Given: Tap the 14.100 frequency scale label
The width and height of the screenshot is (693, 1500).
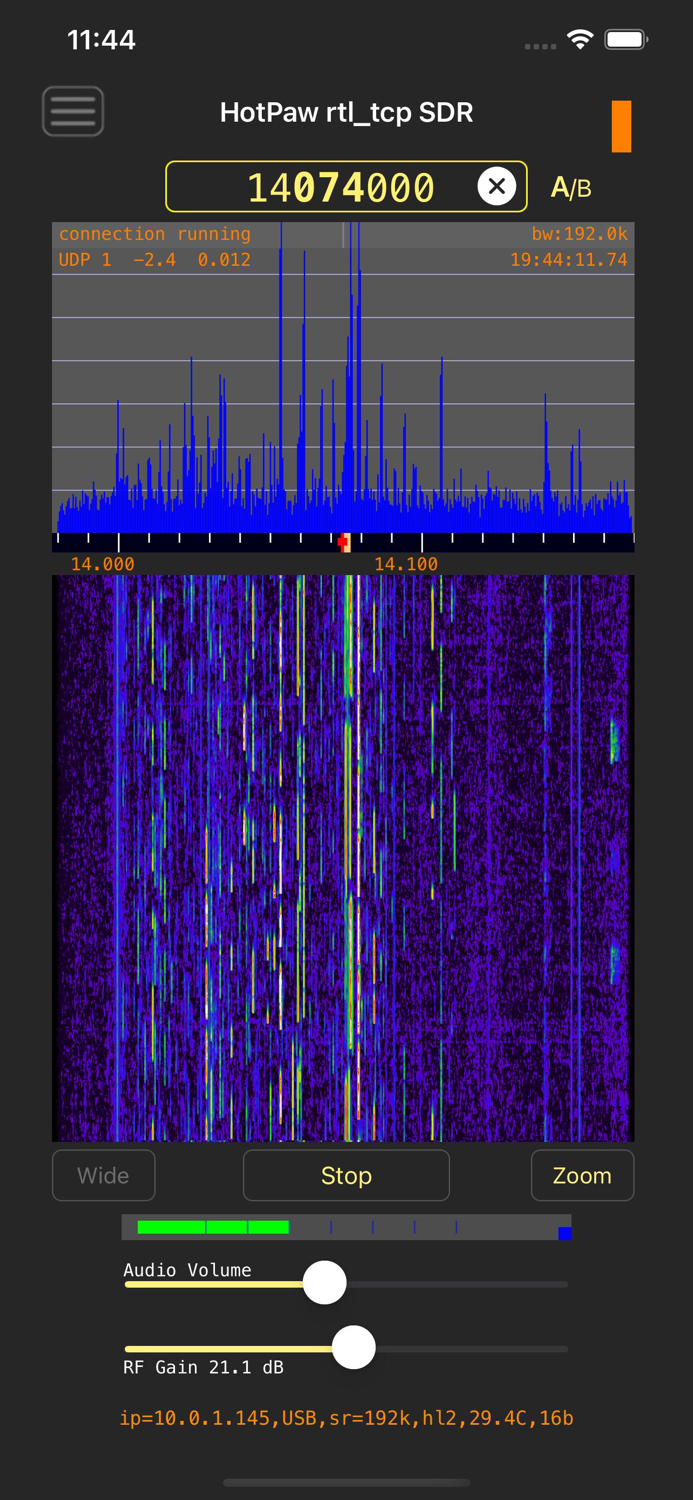Looking at the screenshot, I should (405, 564).
